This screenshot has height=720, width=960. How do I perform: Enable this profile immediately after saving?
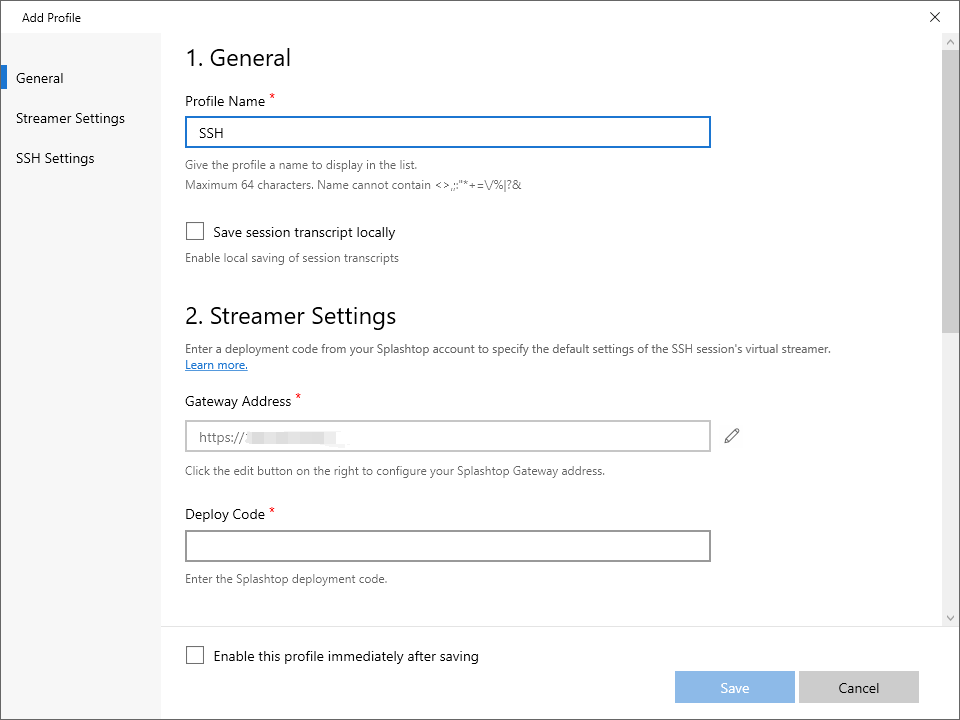point(195,655)
